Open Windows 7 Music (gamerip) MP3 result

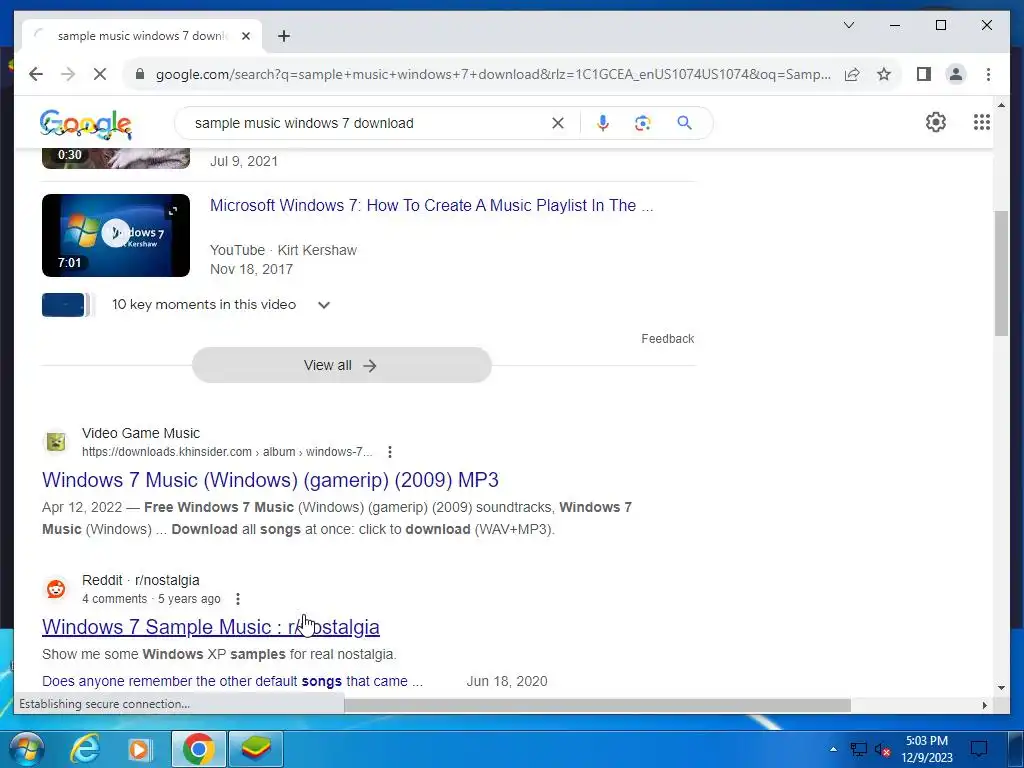pyautogui.click(x=270, y=480)
